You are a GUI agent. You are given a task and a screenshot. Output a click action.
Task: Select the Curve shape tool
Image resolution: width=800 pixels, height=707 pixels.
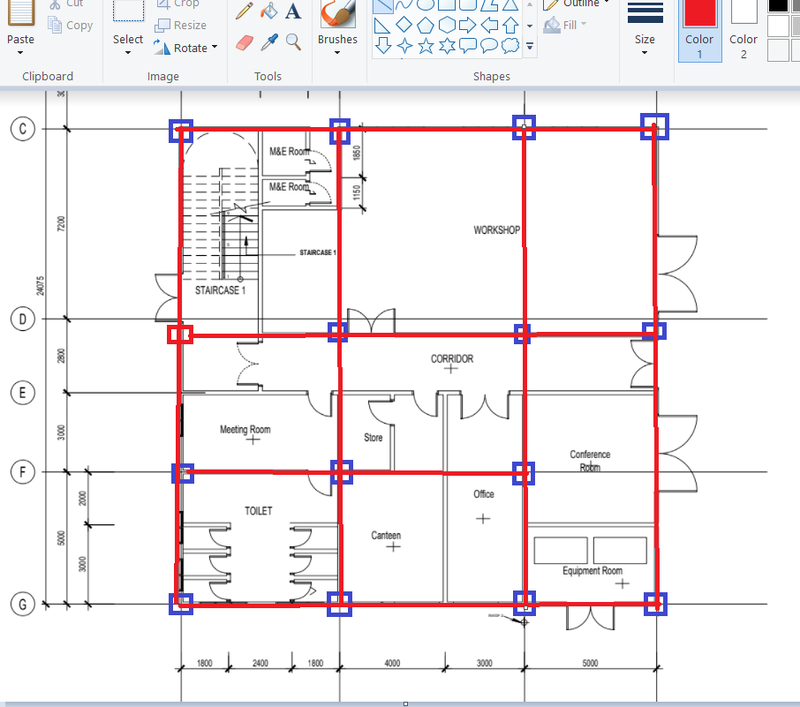click(x=402, y=8)
